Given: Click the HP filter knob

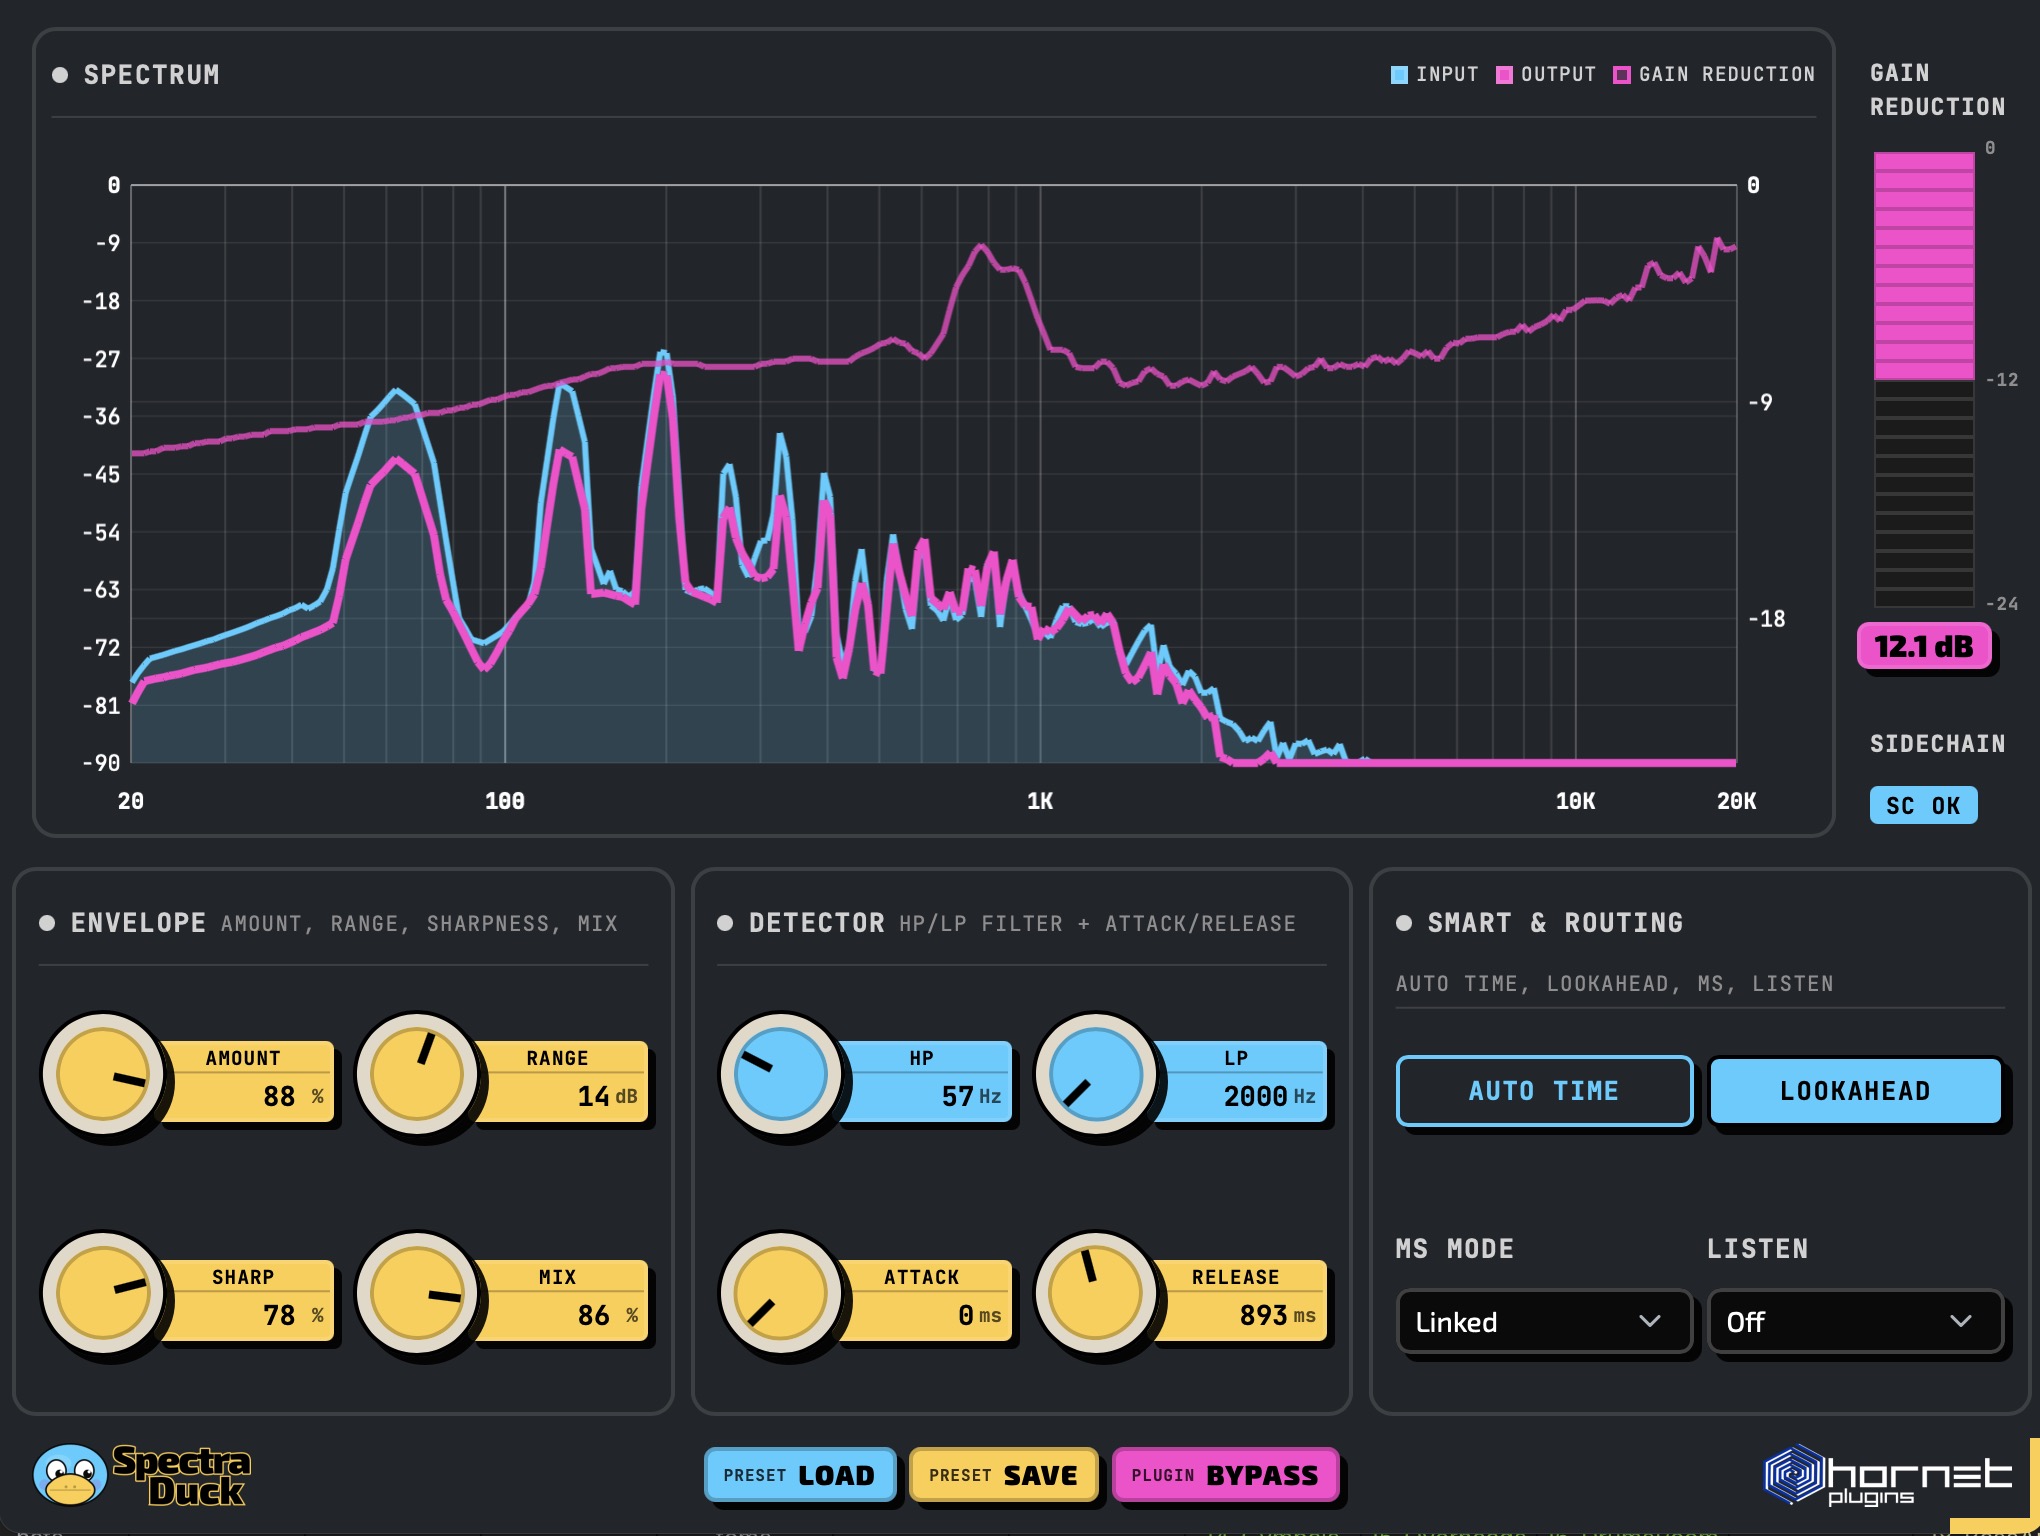Looking at the screenshot, I should [x=781, y=1075].
